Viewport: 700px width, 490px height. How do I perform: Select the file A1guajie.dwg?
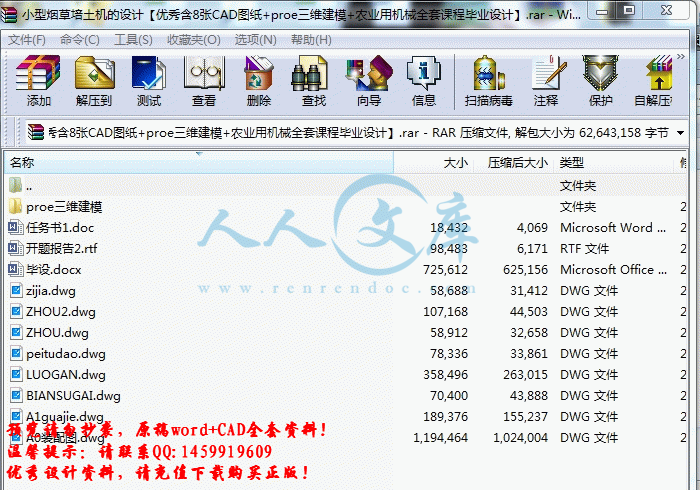[346, 416]
